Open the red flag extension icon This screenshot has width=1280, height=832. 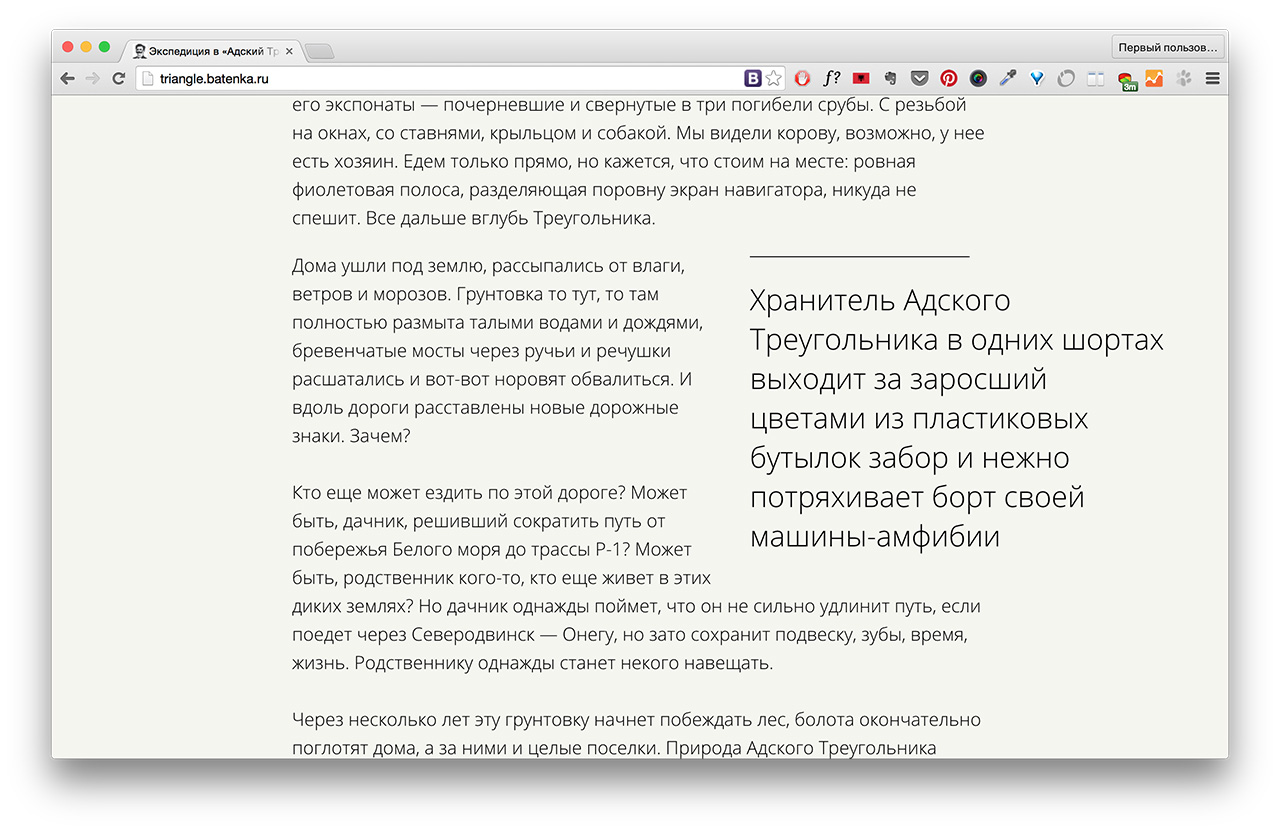tap(861, 78)
